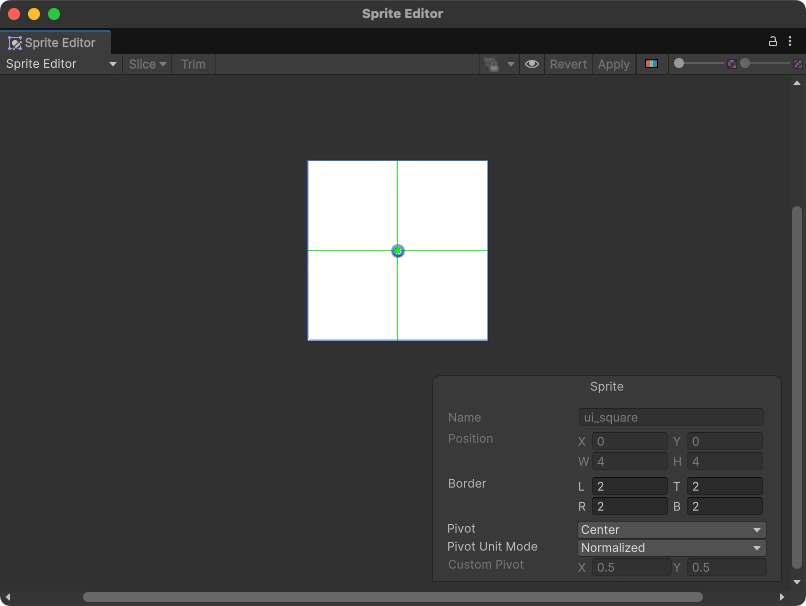Click the sprite sheet preview icon in toolbar
Screen dimensions: 806x606
pyautogui.click(x=490, y=65)
